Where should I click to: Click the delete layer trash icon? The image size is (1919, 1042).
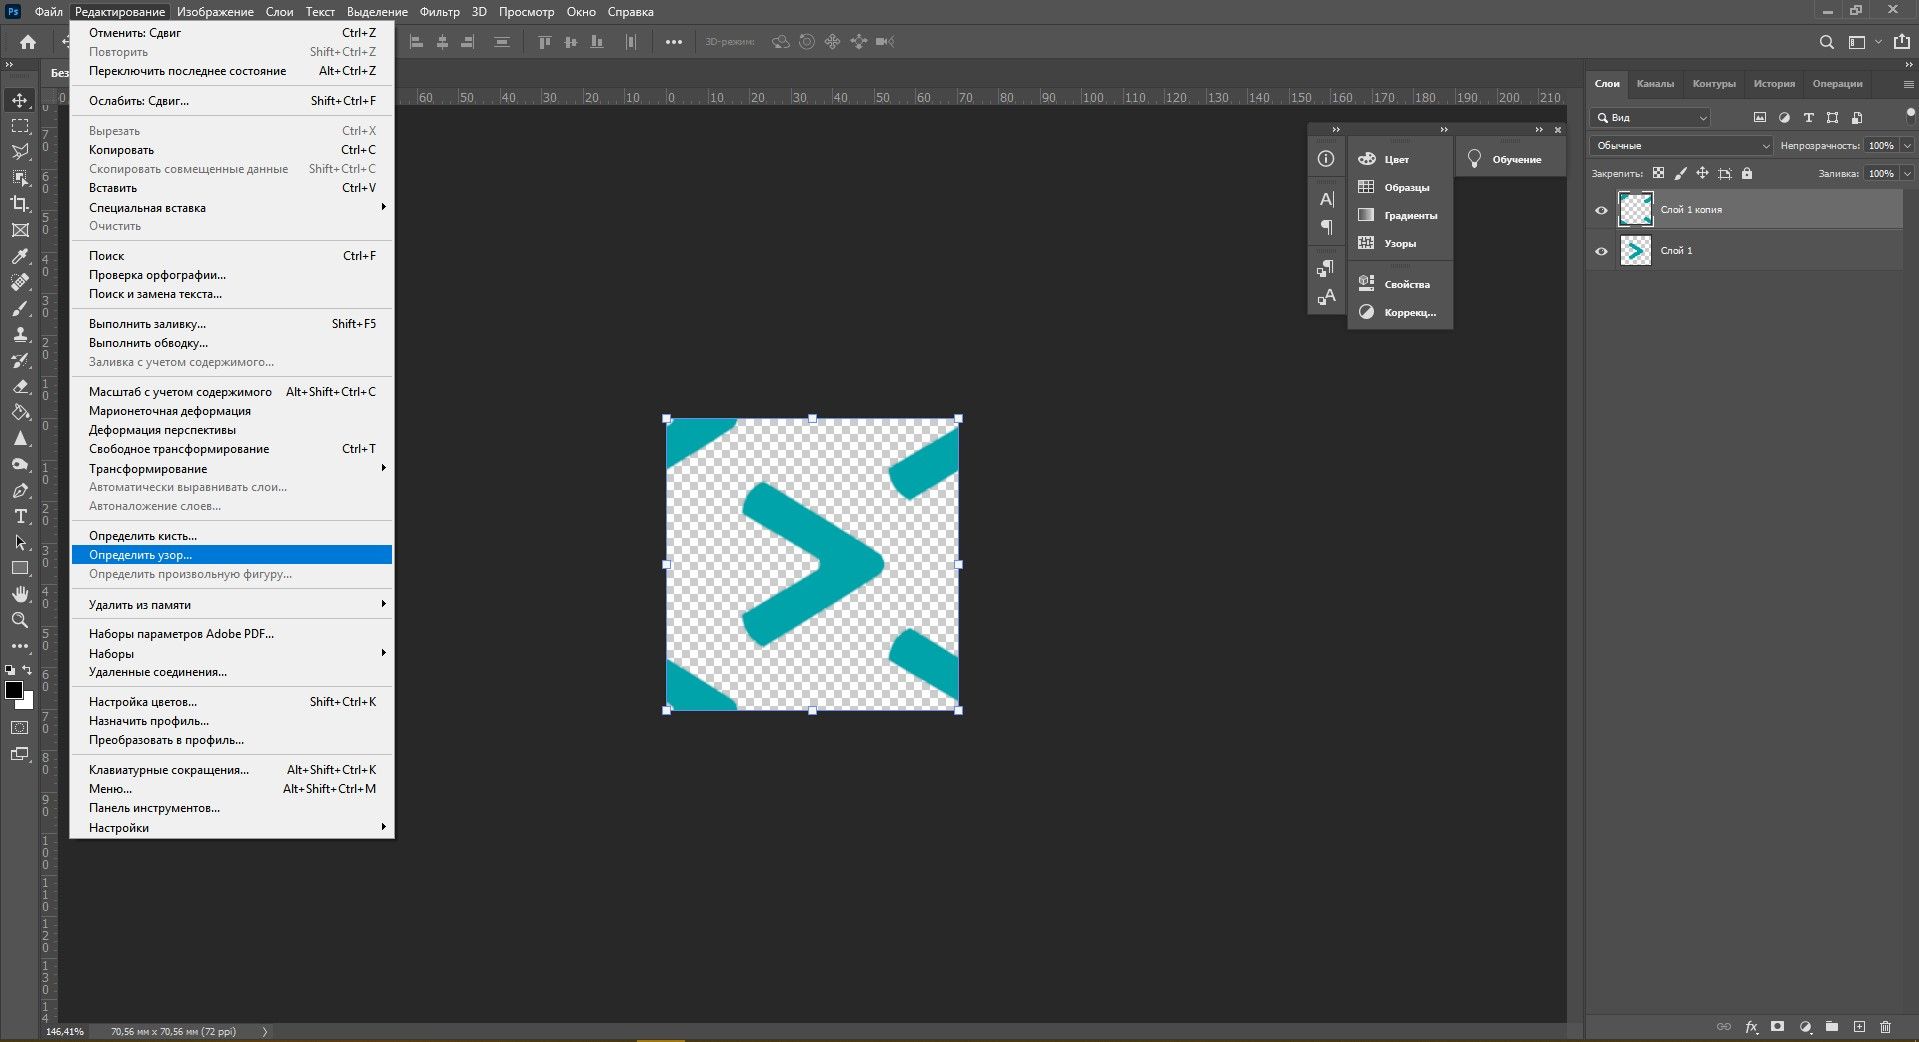(1885, 1027)
